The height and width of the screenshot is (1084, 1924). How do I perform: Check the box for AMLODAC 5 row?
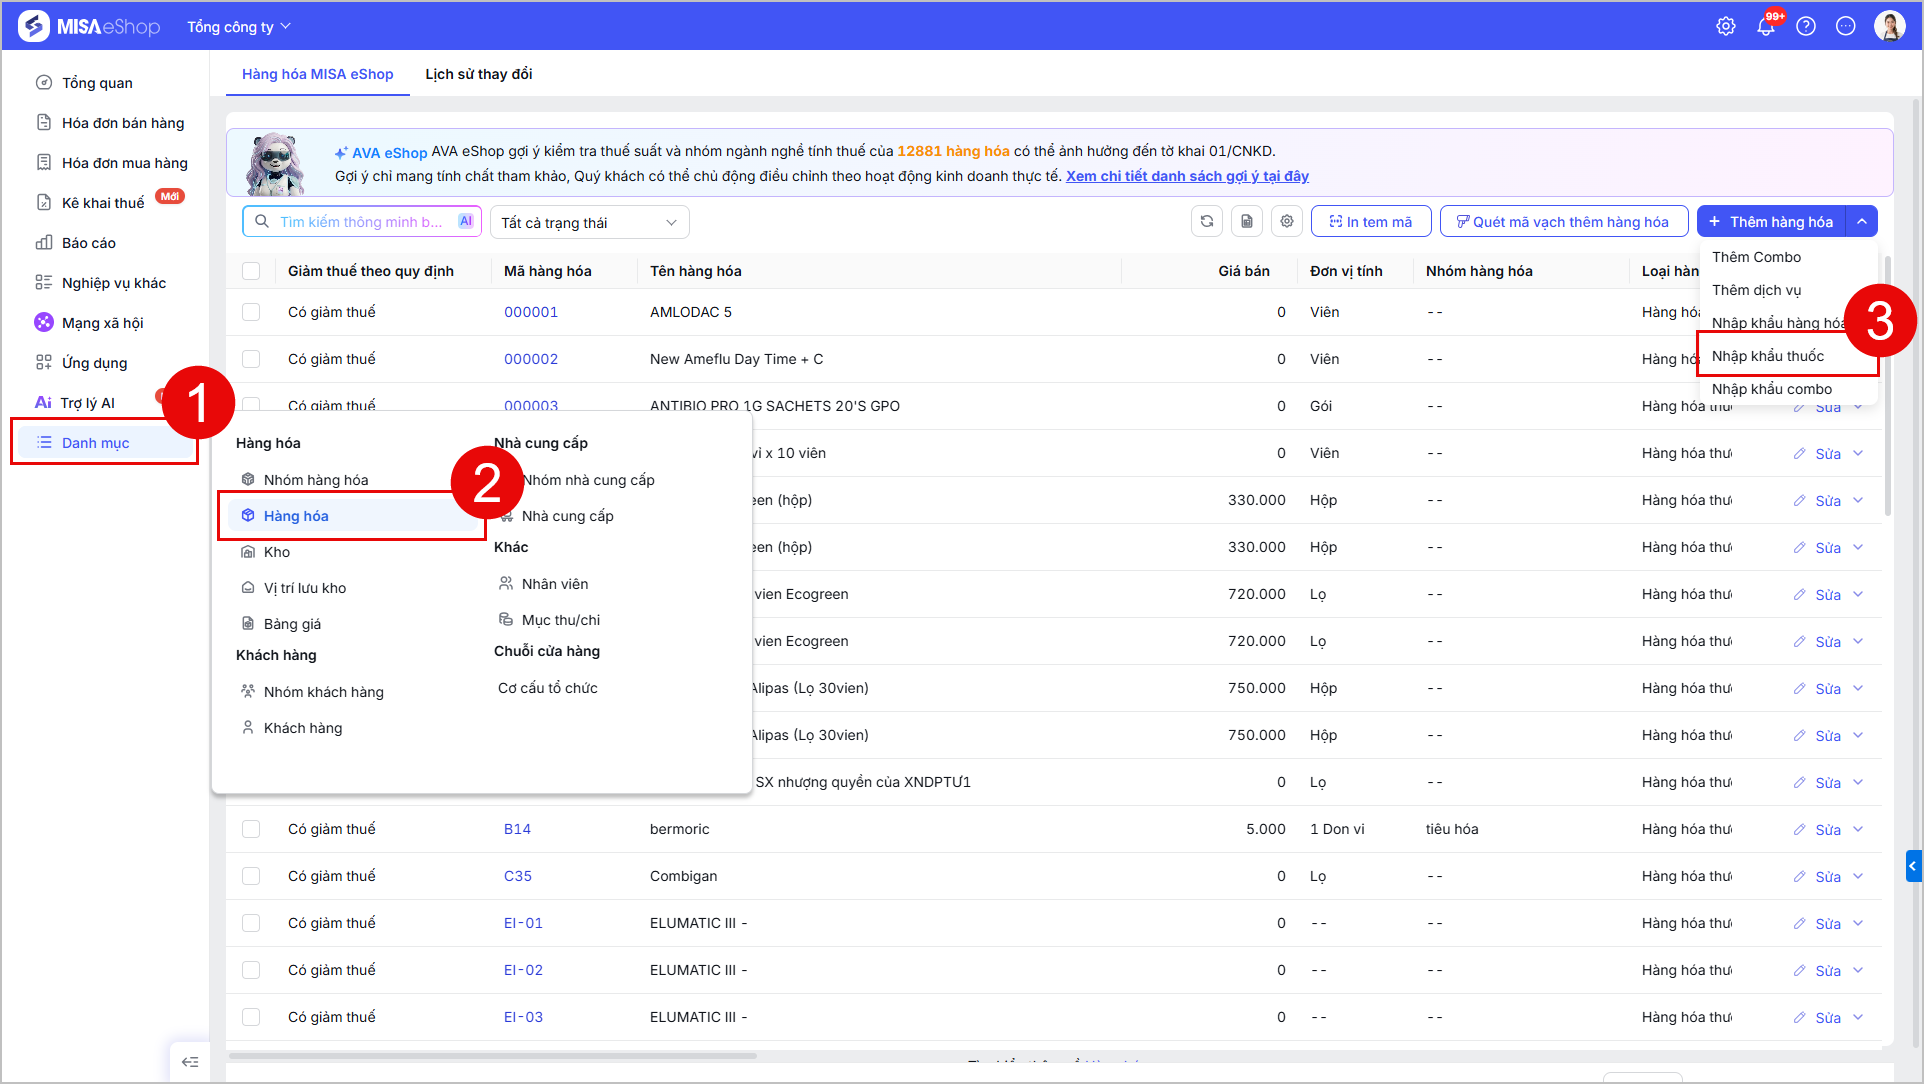[x=251, y=312]
